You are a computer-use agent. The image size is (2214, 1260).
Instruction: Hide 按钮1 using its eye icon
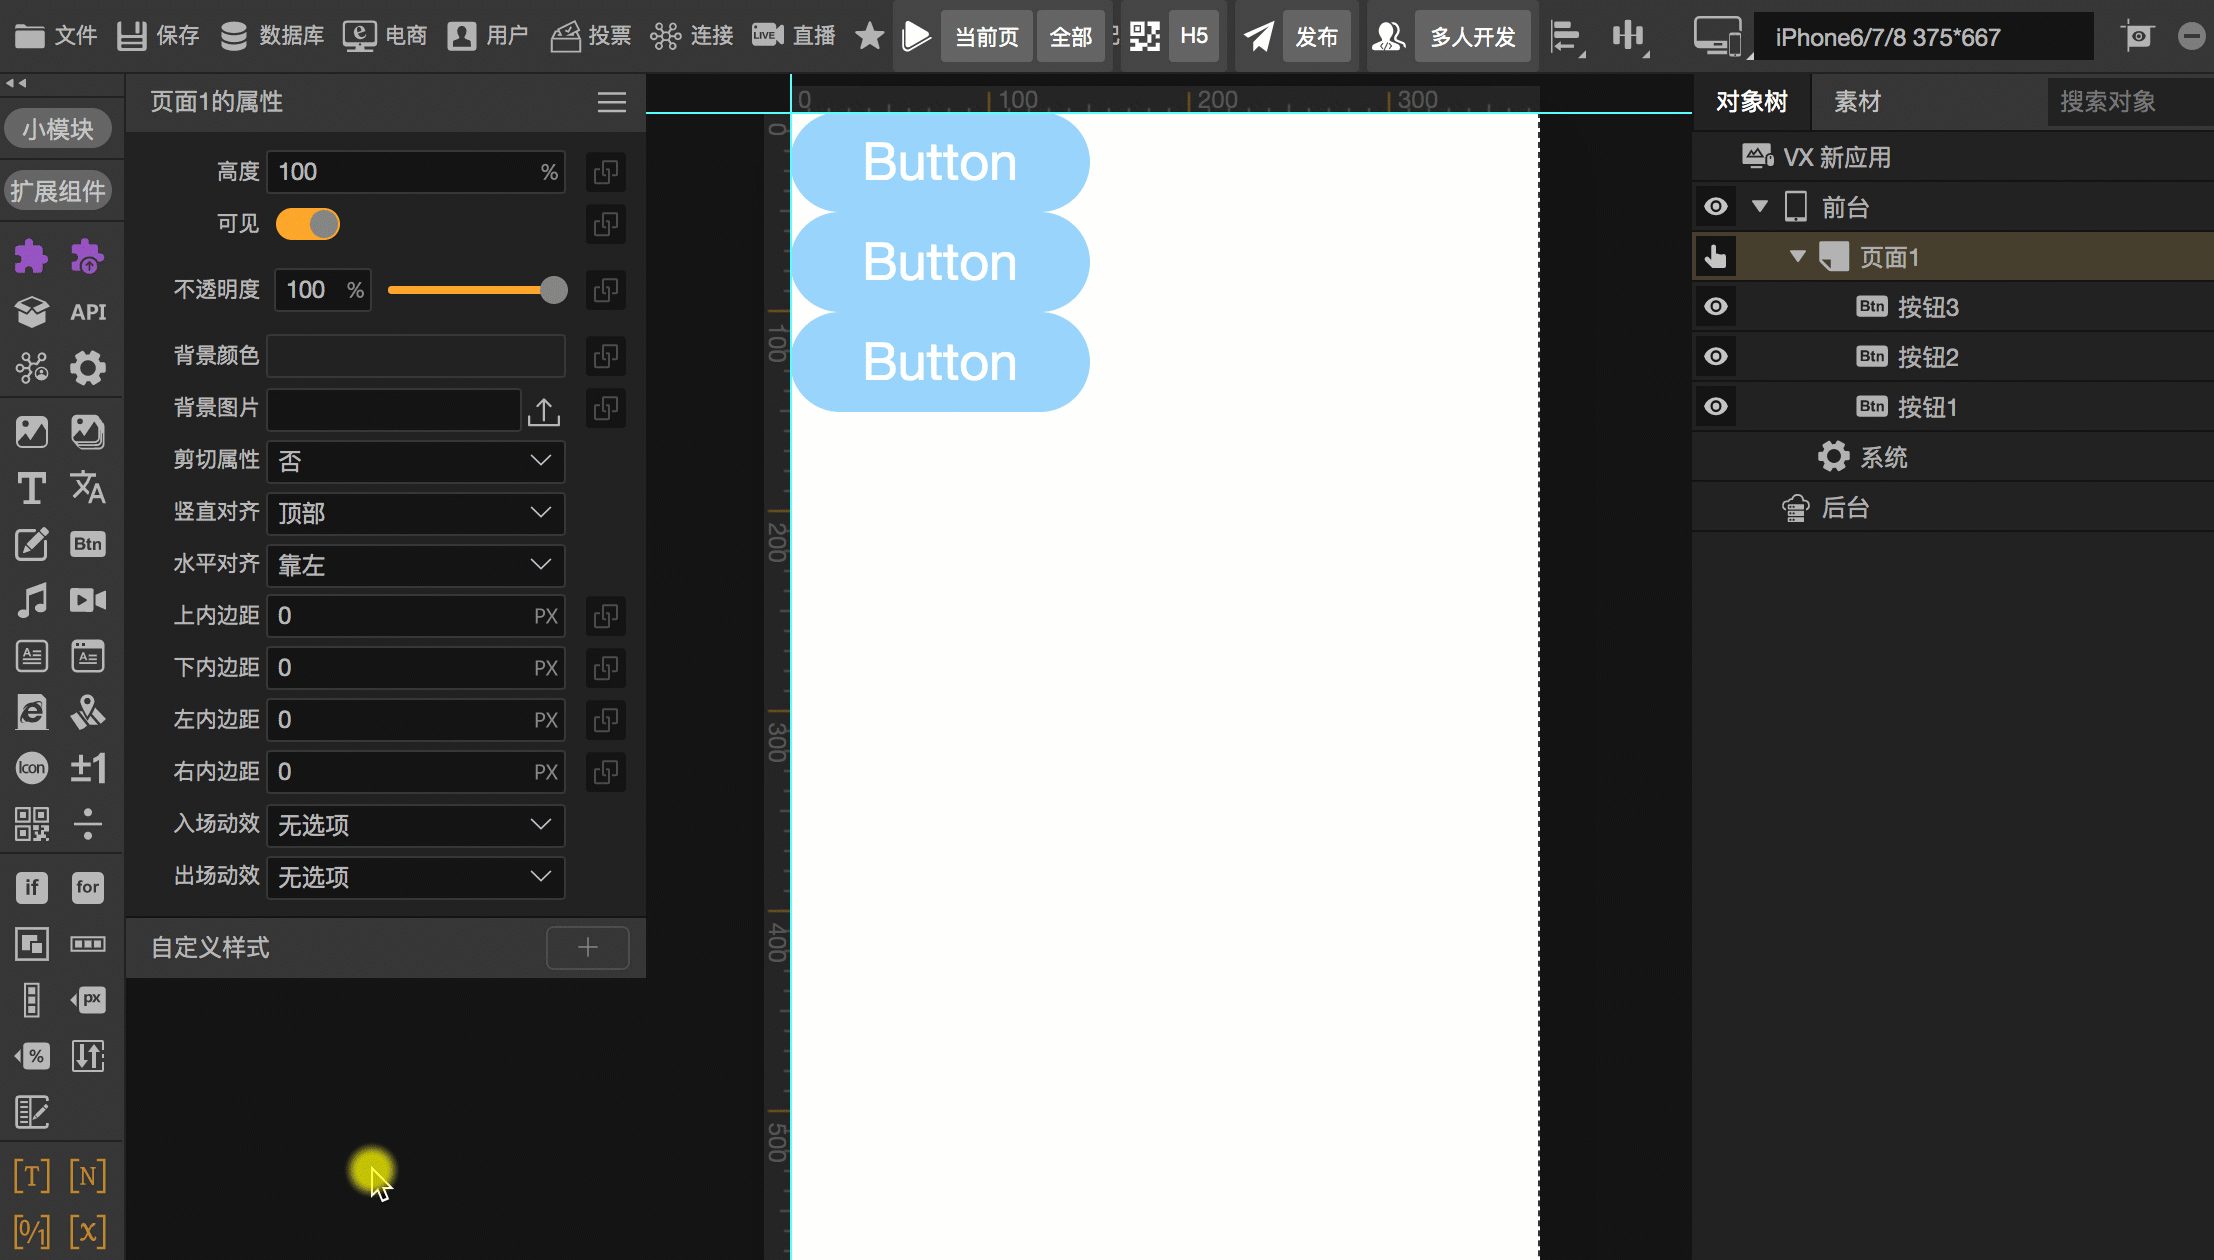pyautogui.click(x=1716, y=407)
